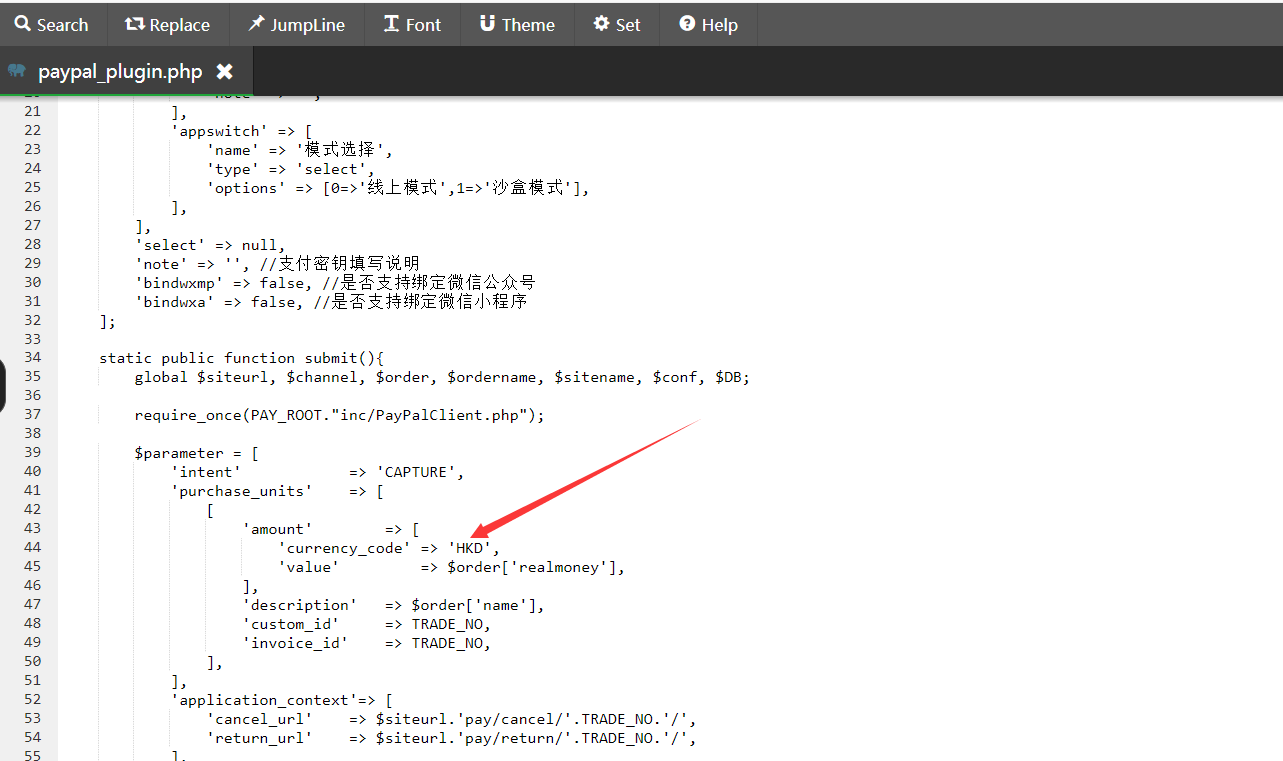This screenshot has width=1283, height=761.
Task: Click the magnifier icon beside Search
Action: pos(23,24)
